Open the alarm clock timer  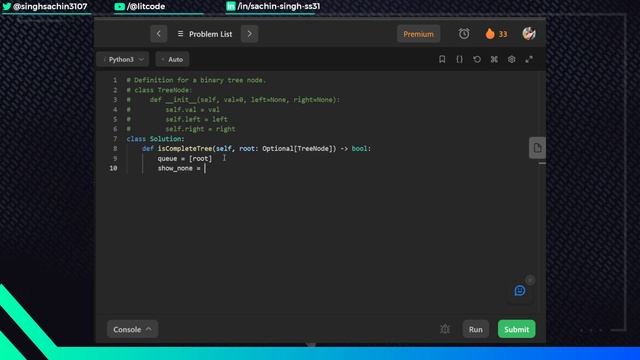pos(464,34)
